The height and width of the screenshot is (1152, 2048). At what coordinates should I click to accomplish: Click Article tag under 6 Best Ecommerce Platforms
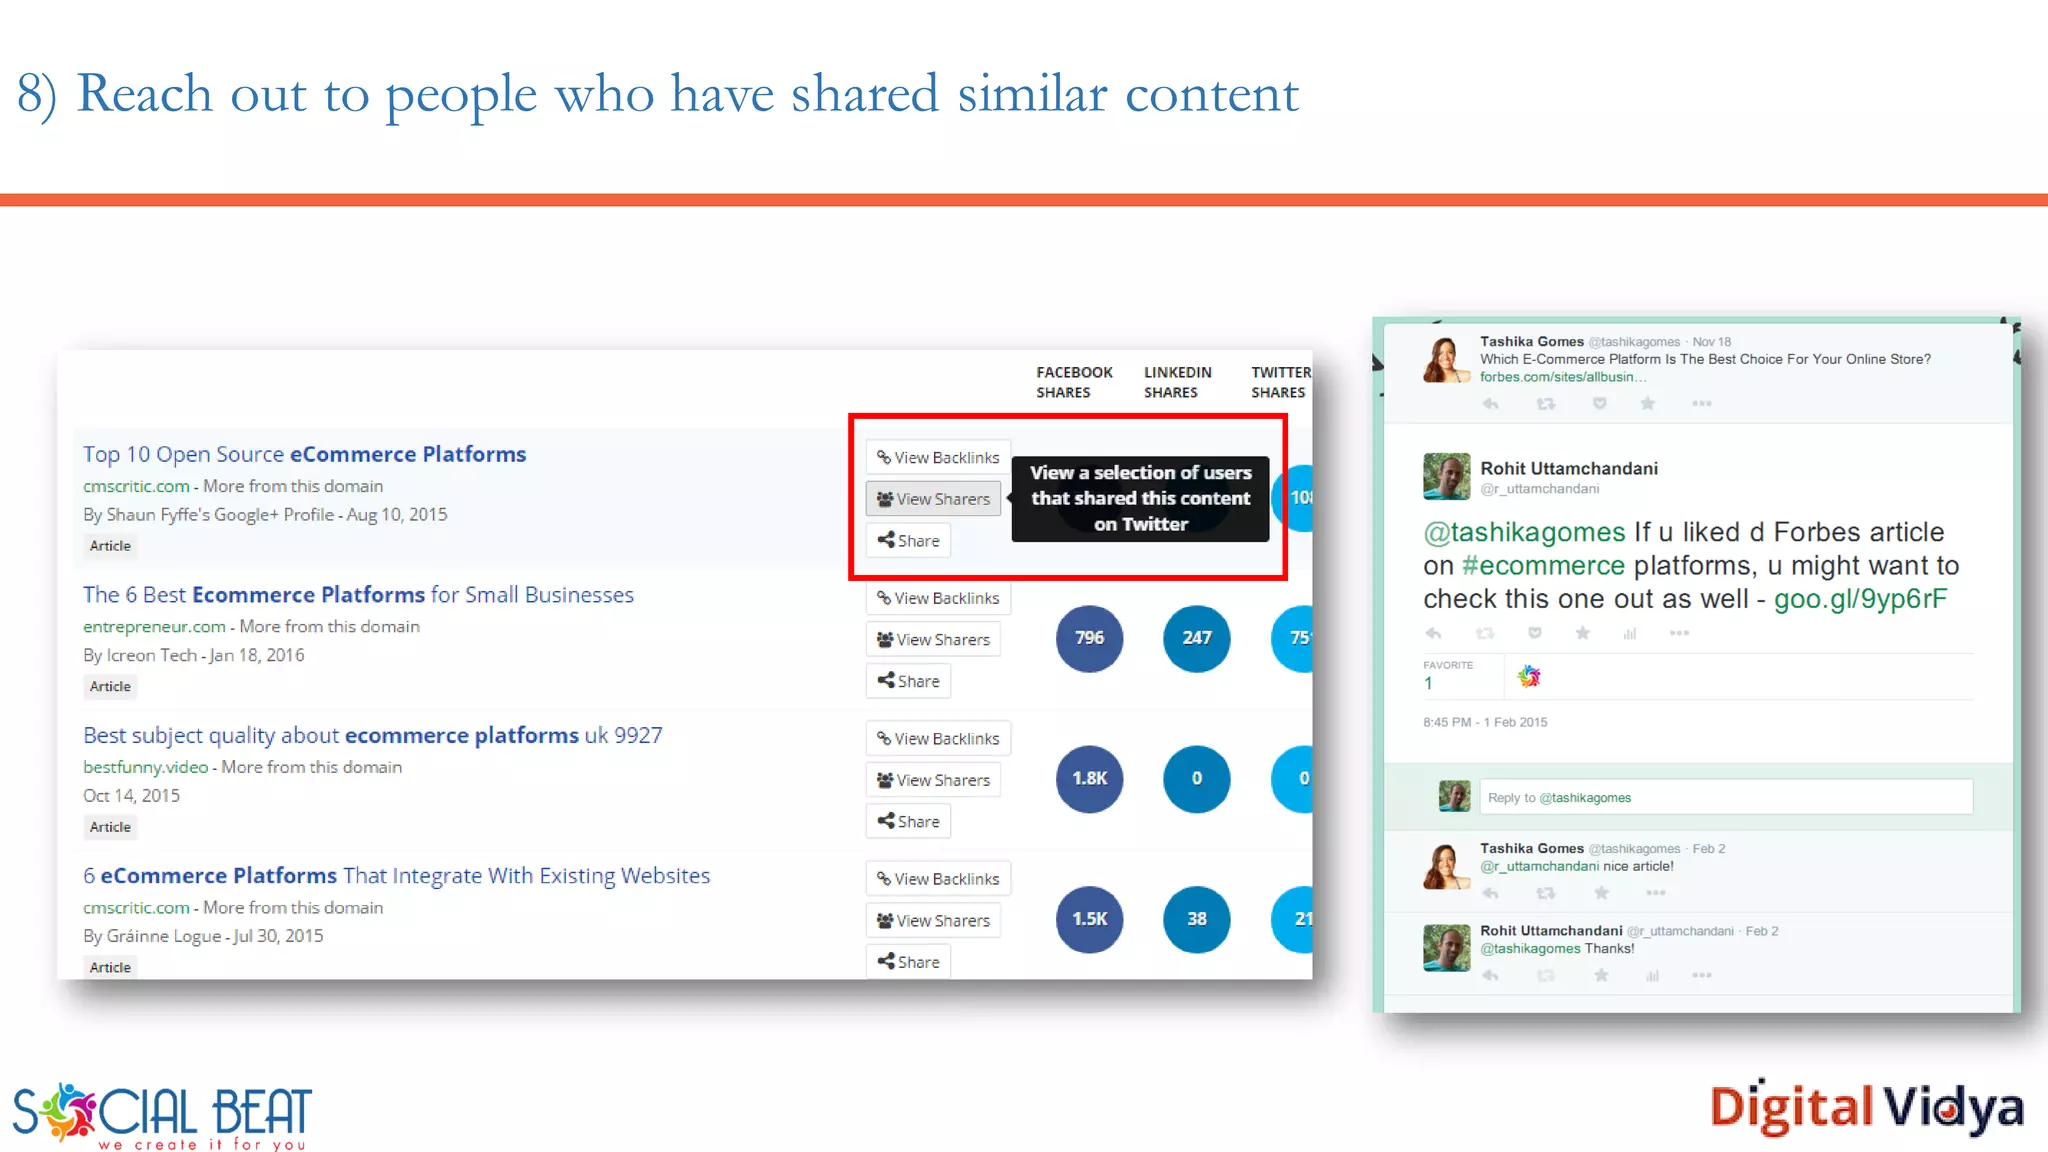pyautogui.click(x=110, y=687)
